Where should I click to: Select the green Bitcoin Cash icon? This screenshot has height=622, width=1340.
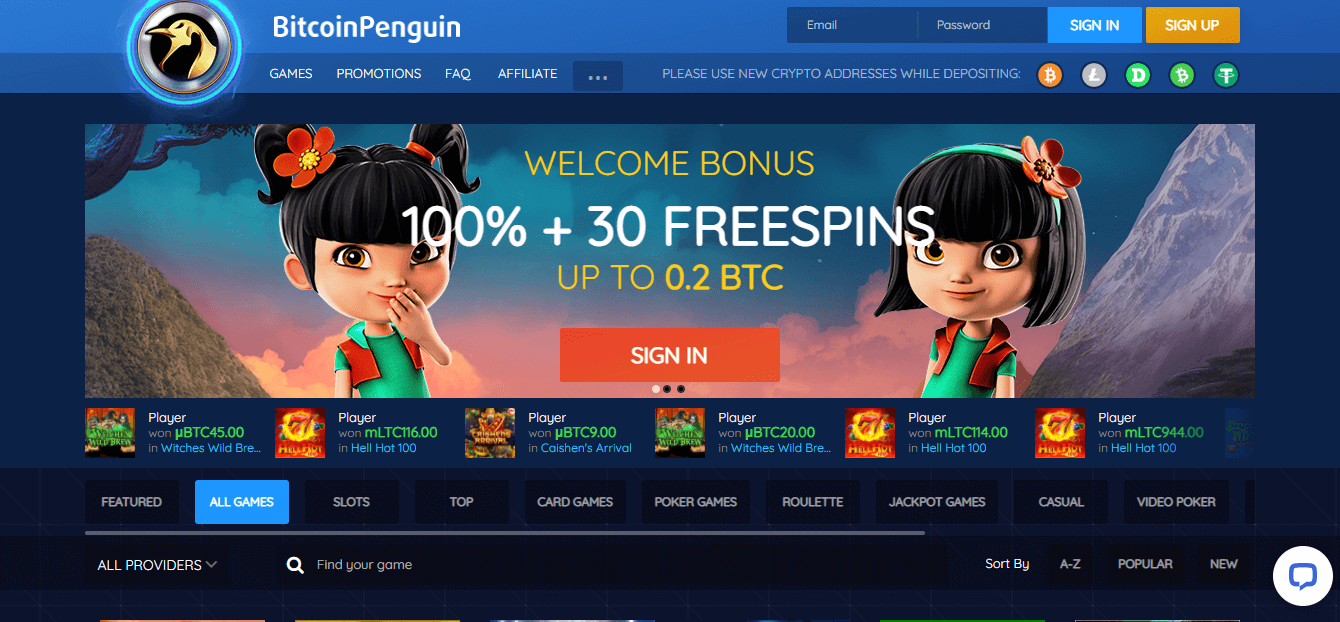click(x=1182, y=75)
